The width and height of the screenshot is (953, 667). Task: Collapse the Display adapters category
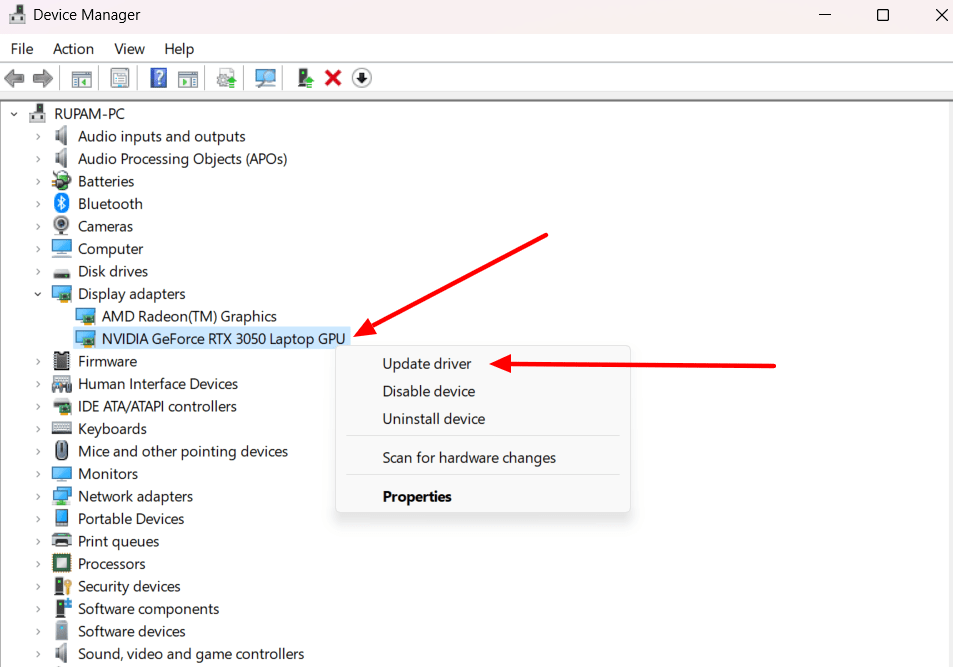tap(38, 294)
